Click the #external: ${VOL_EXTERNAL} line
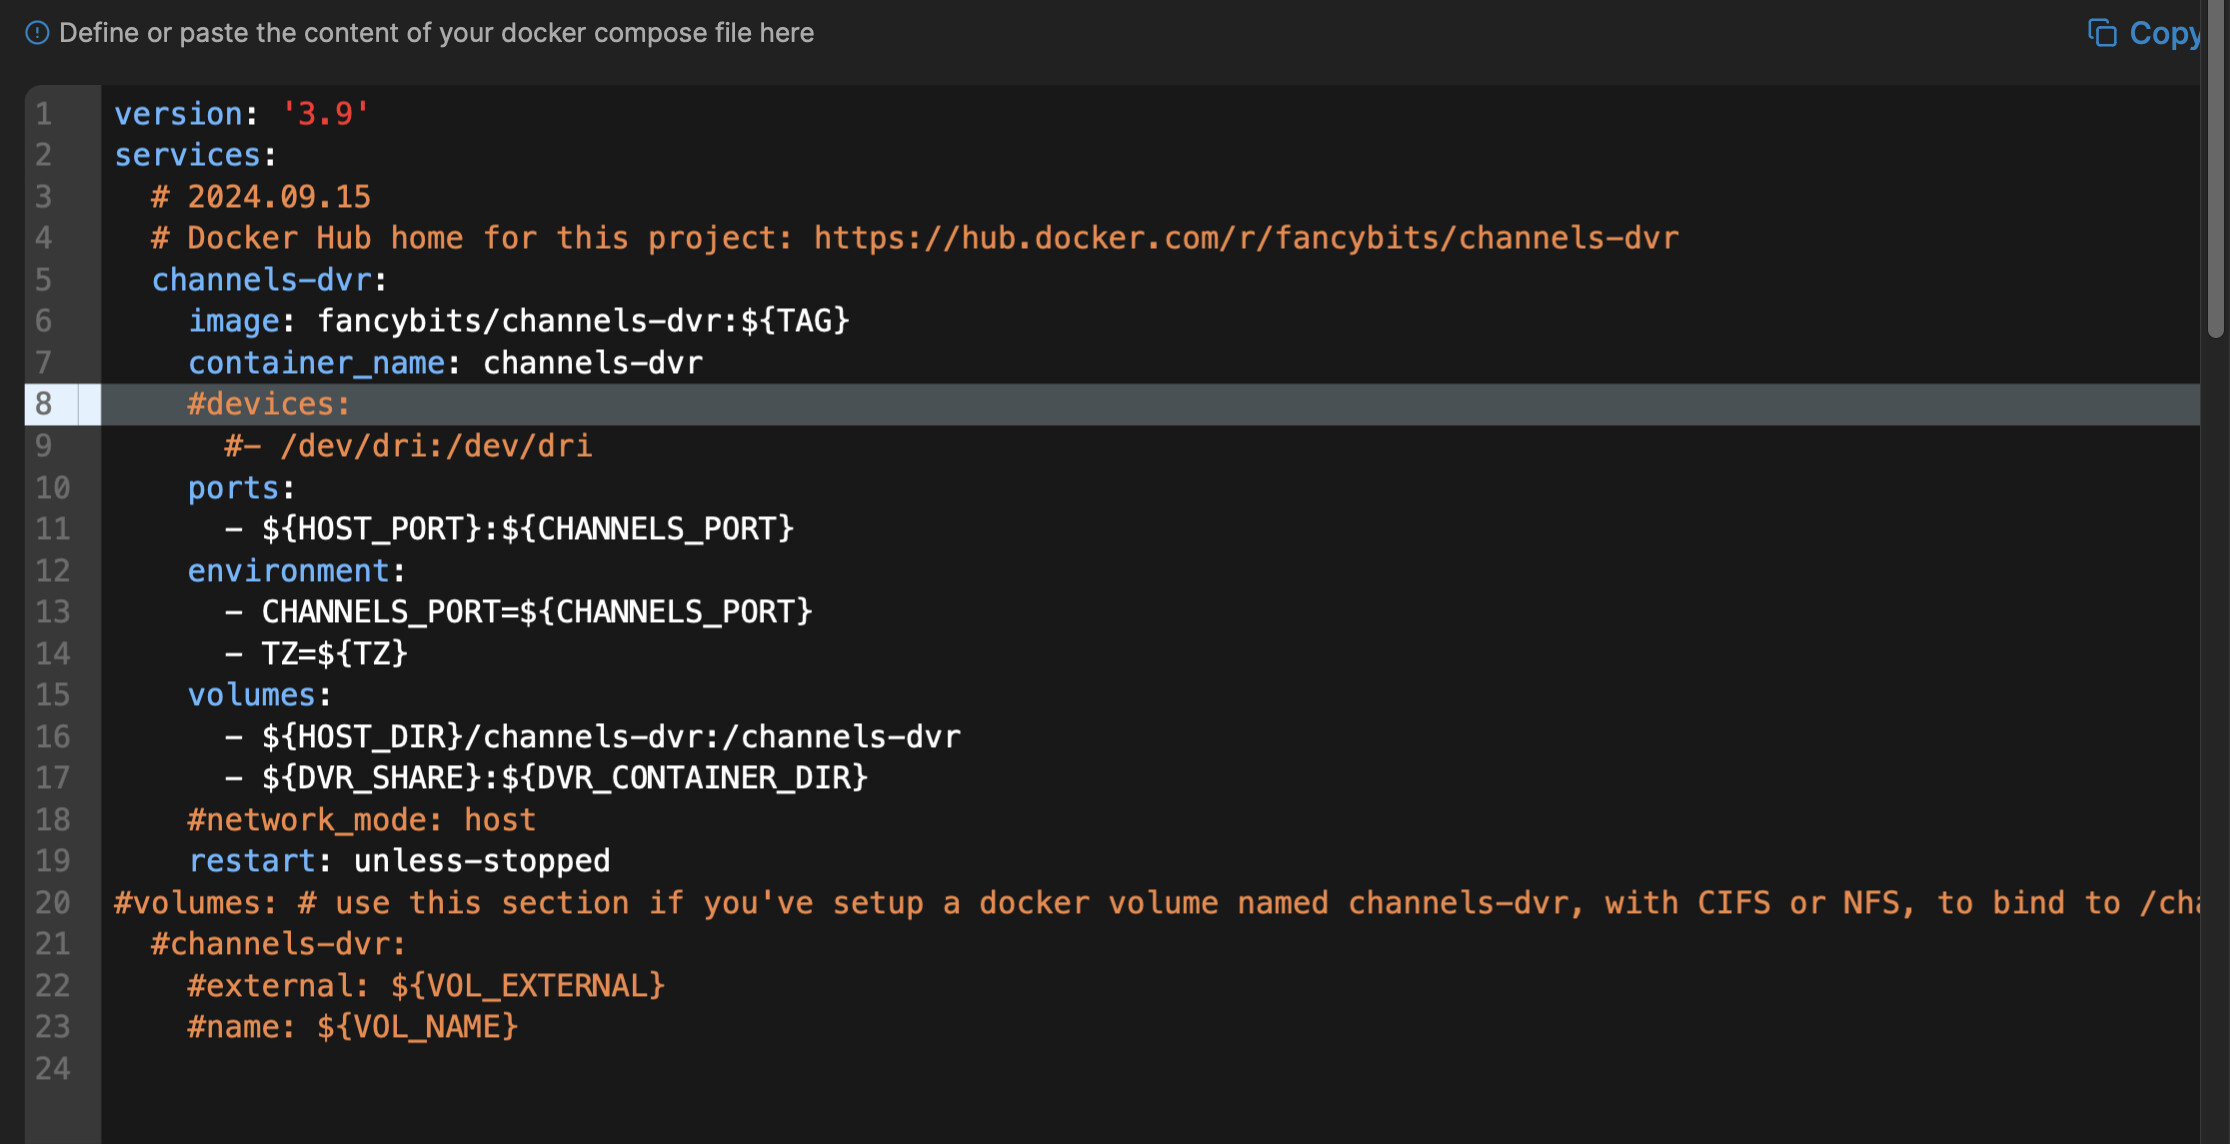This screenshot has height=1144, width=2230. (426, 986)
